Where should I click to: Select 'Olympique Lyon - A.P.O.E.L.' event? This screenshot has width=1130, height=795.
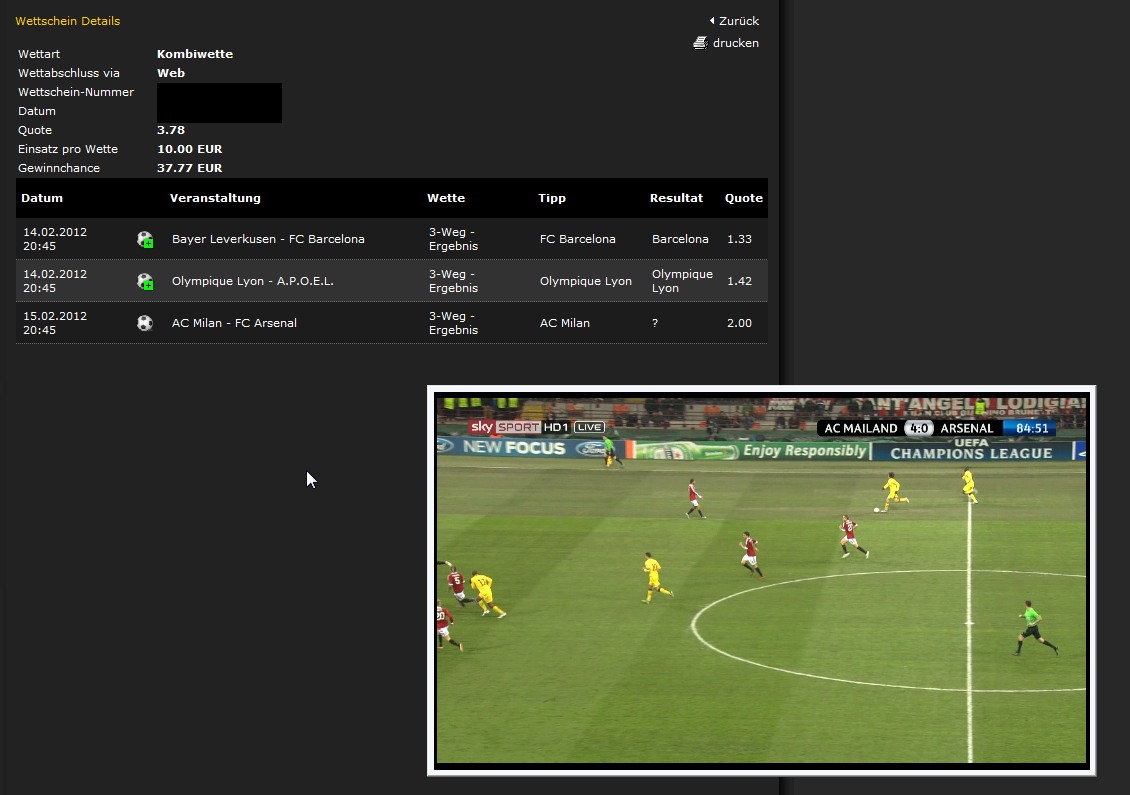click(x=253, y=281)
